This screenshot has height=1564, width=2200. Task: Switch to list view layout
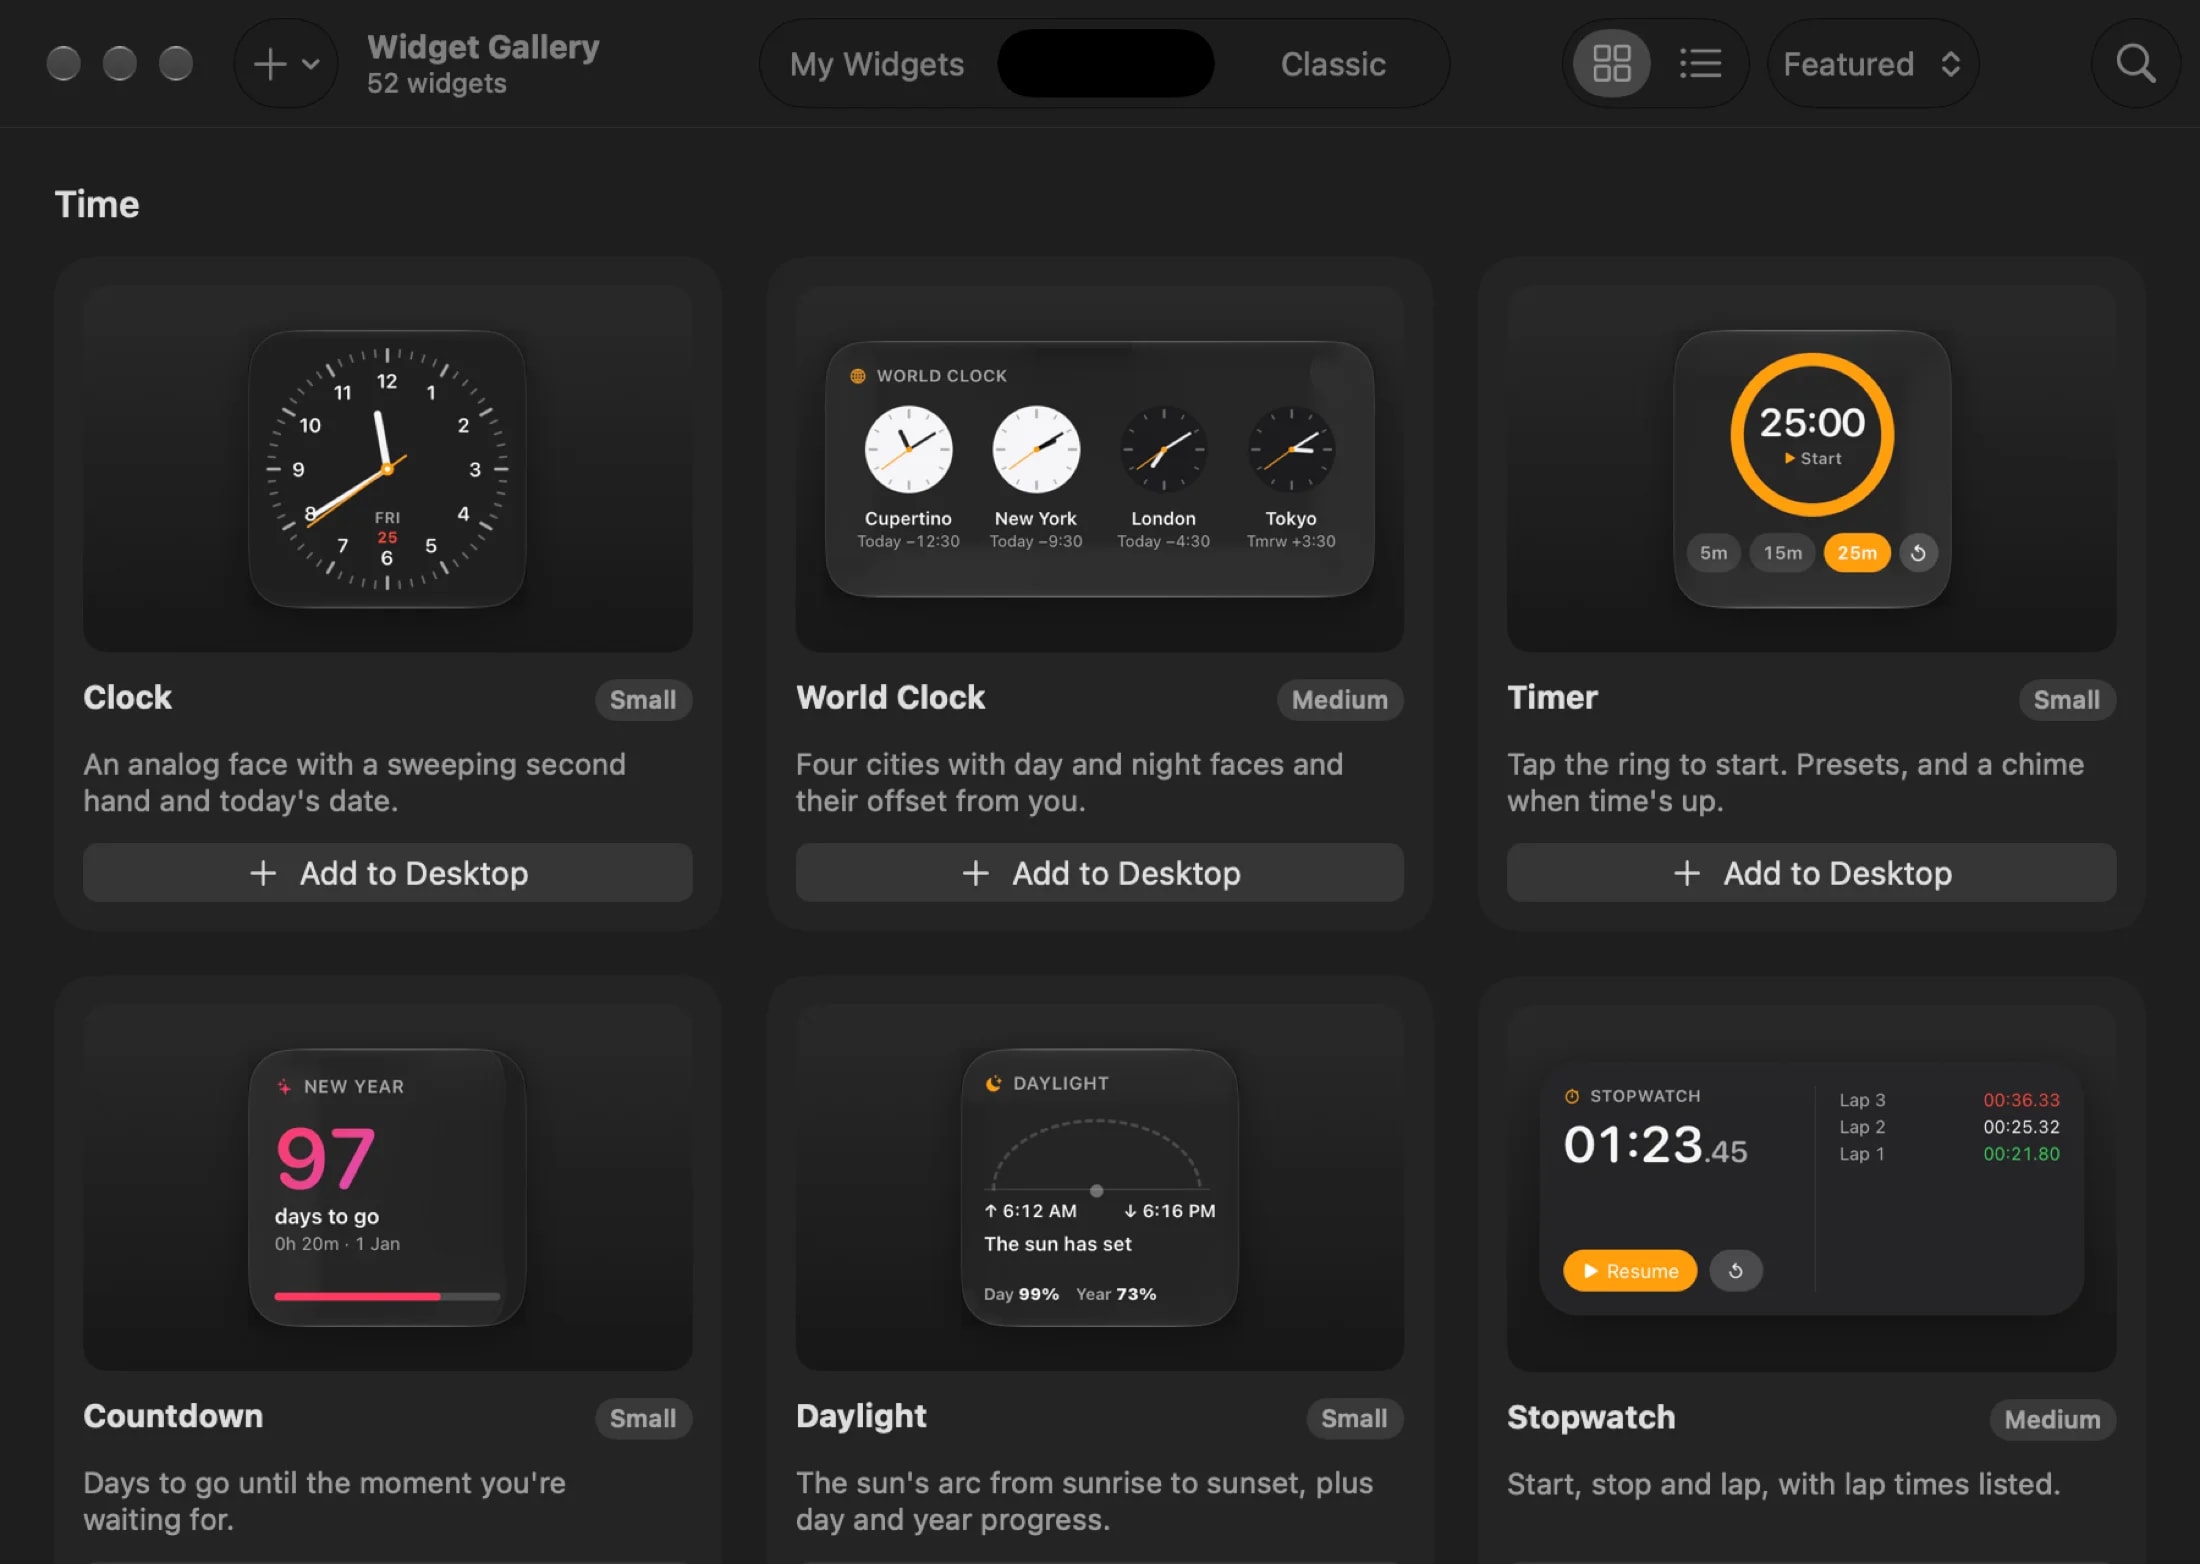click(x=1700, y=64)
